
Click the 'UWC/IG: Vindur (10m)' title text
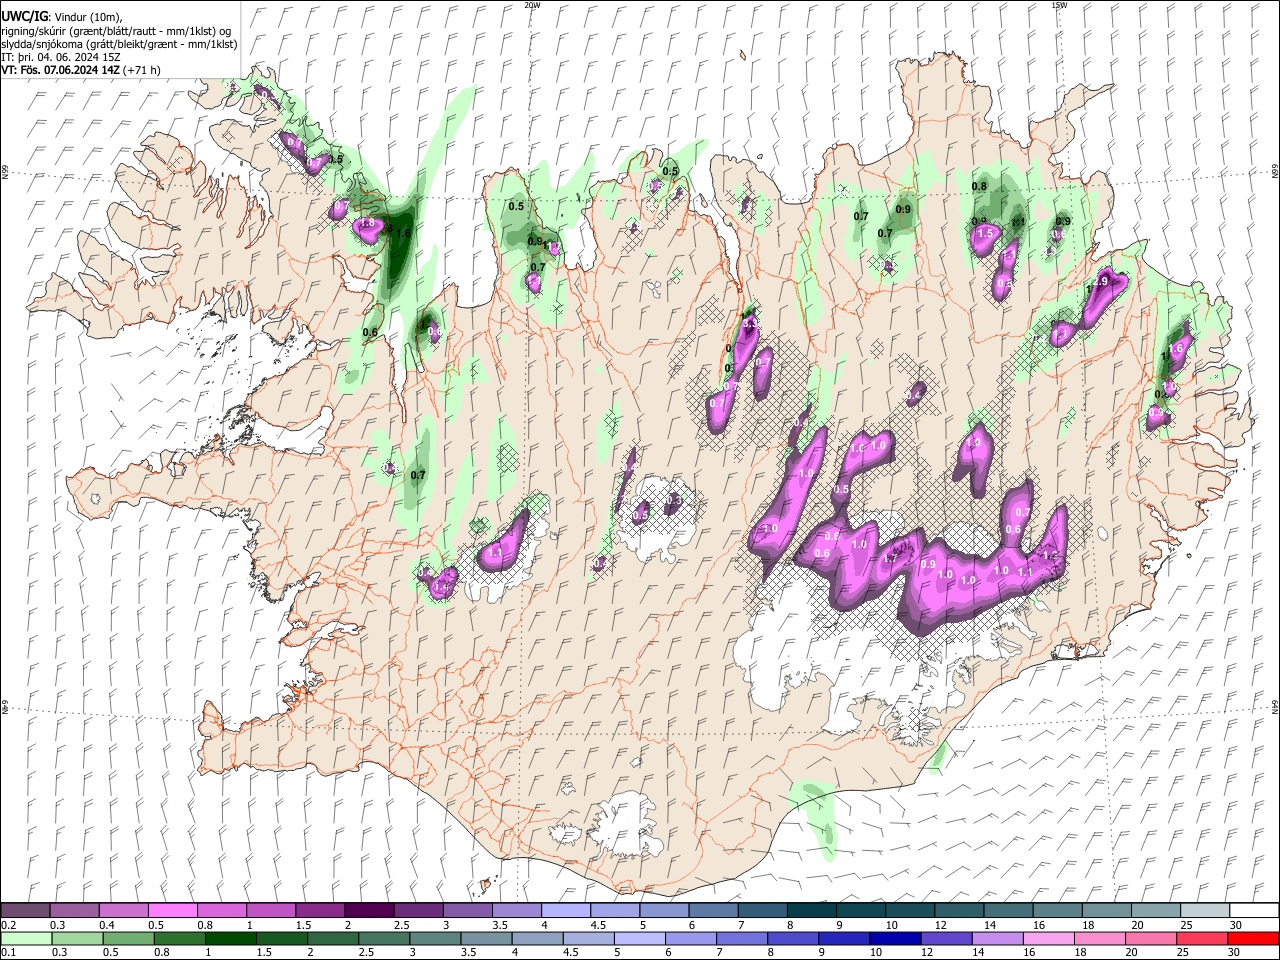(62, 17)
